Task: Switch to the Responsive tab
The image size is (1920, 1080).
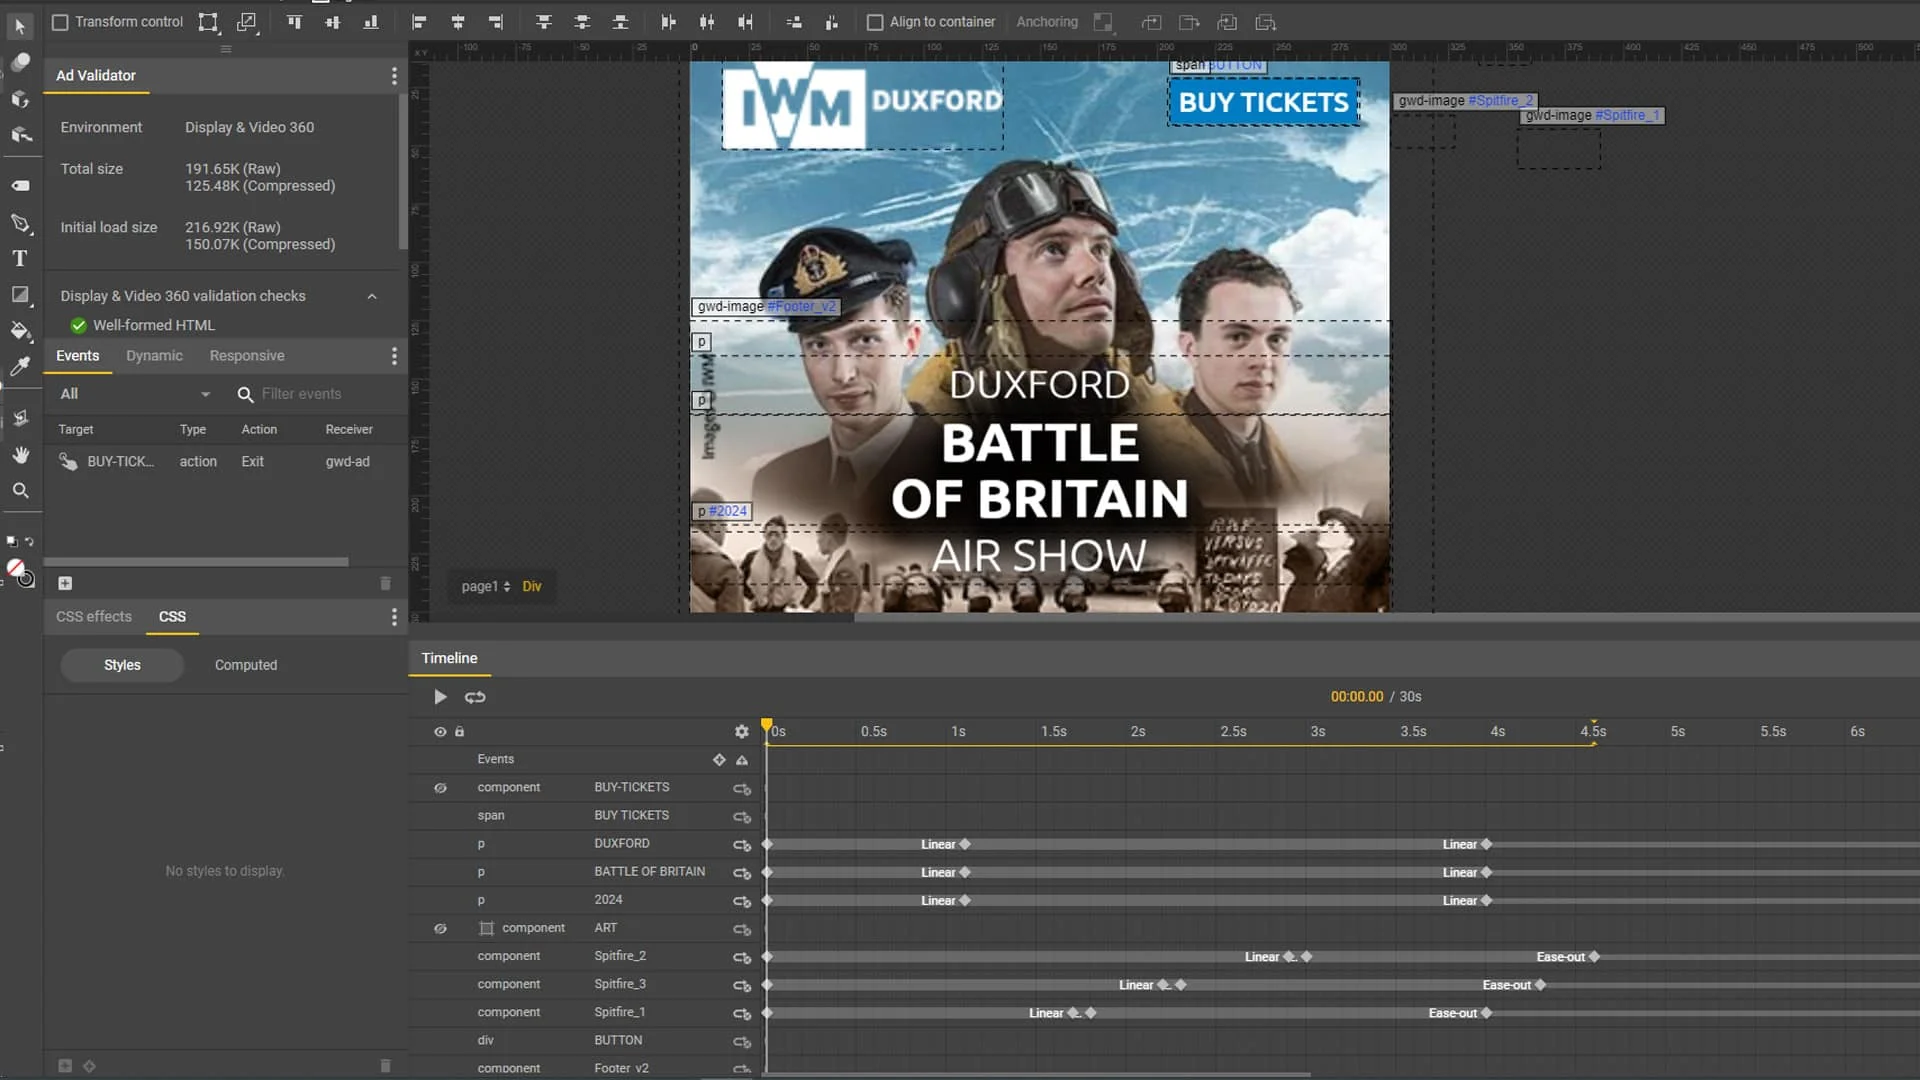Action: (x=247, y=356)
